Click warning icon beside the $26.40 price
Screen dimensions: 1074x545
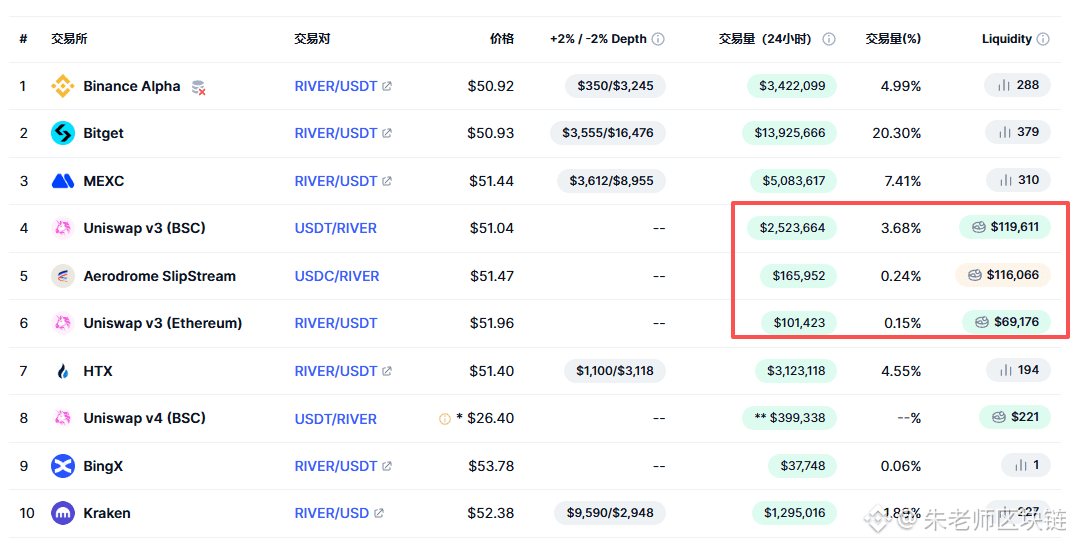[445, 419]
